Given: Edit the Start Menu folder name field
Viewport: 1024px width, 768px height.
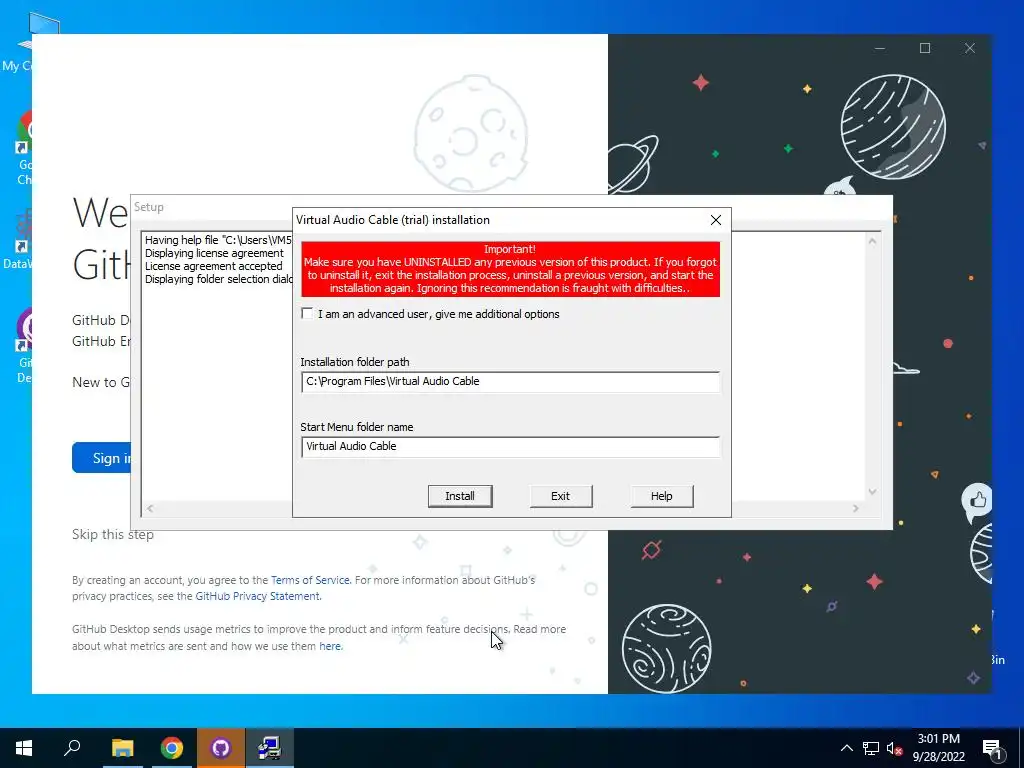Looking at the screenshot, I should [510, 446].
